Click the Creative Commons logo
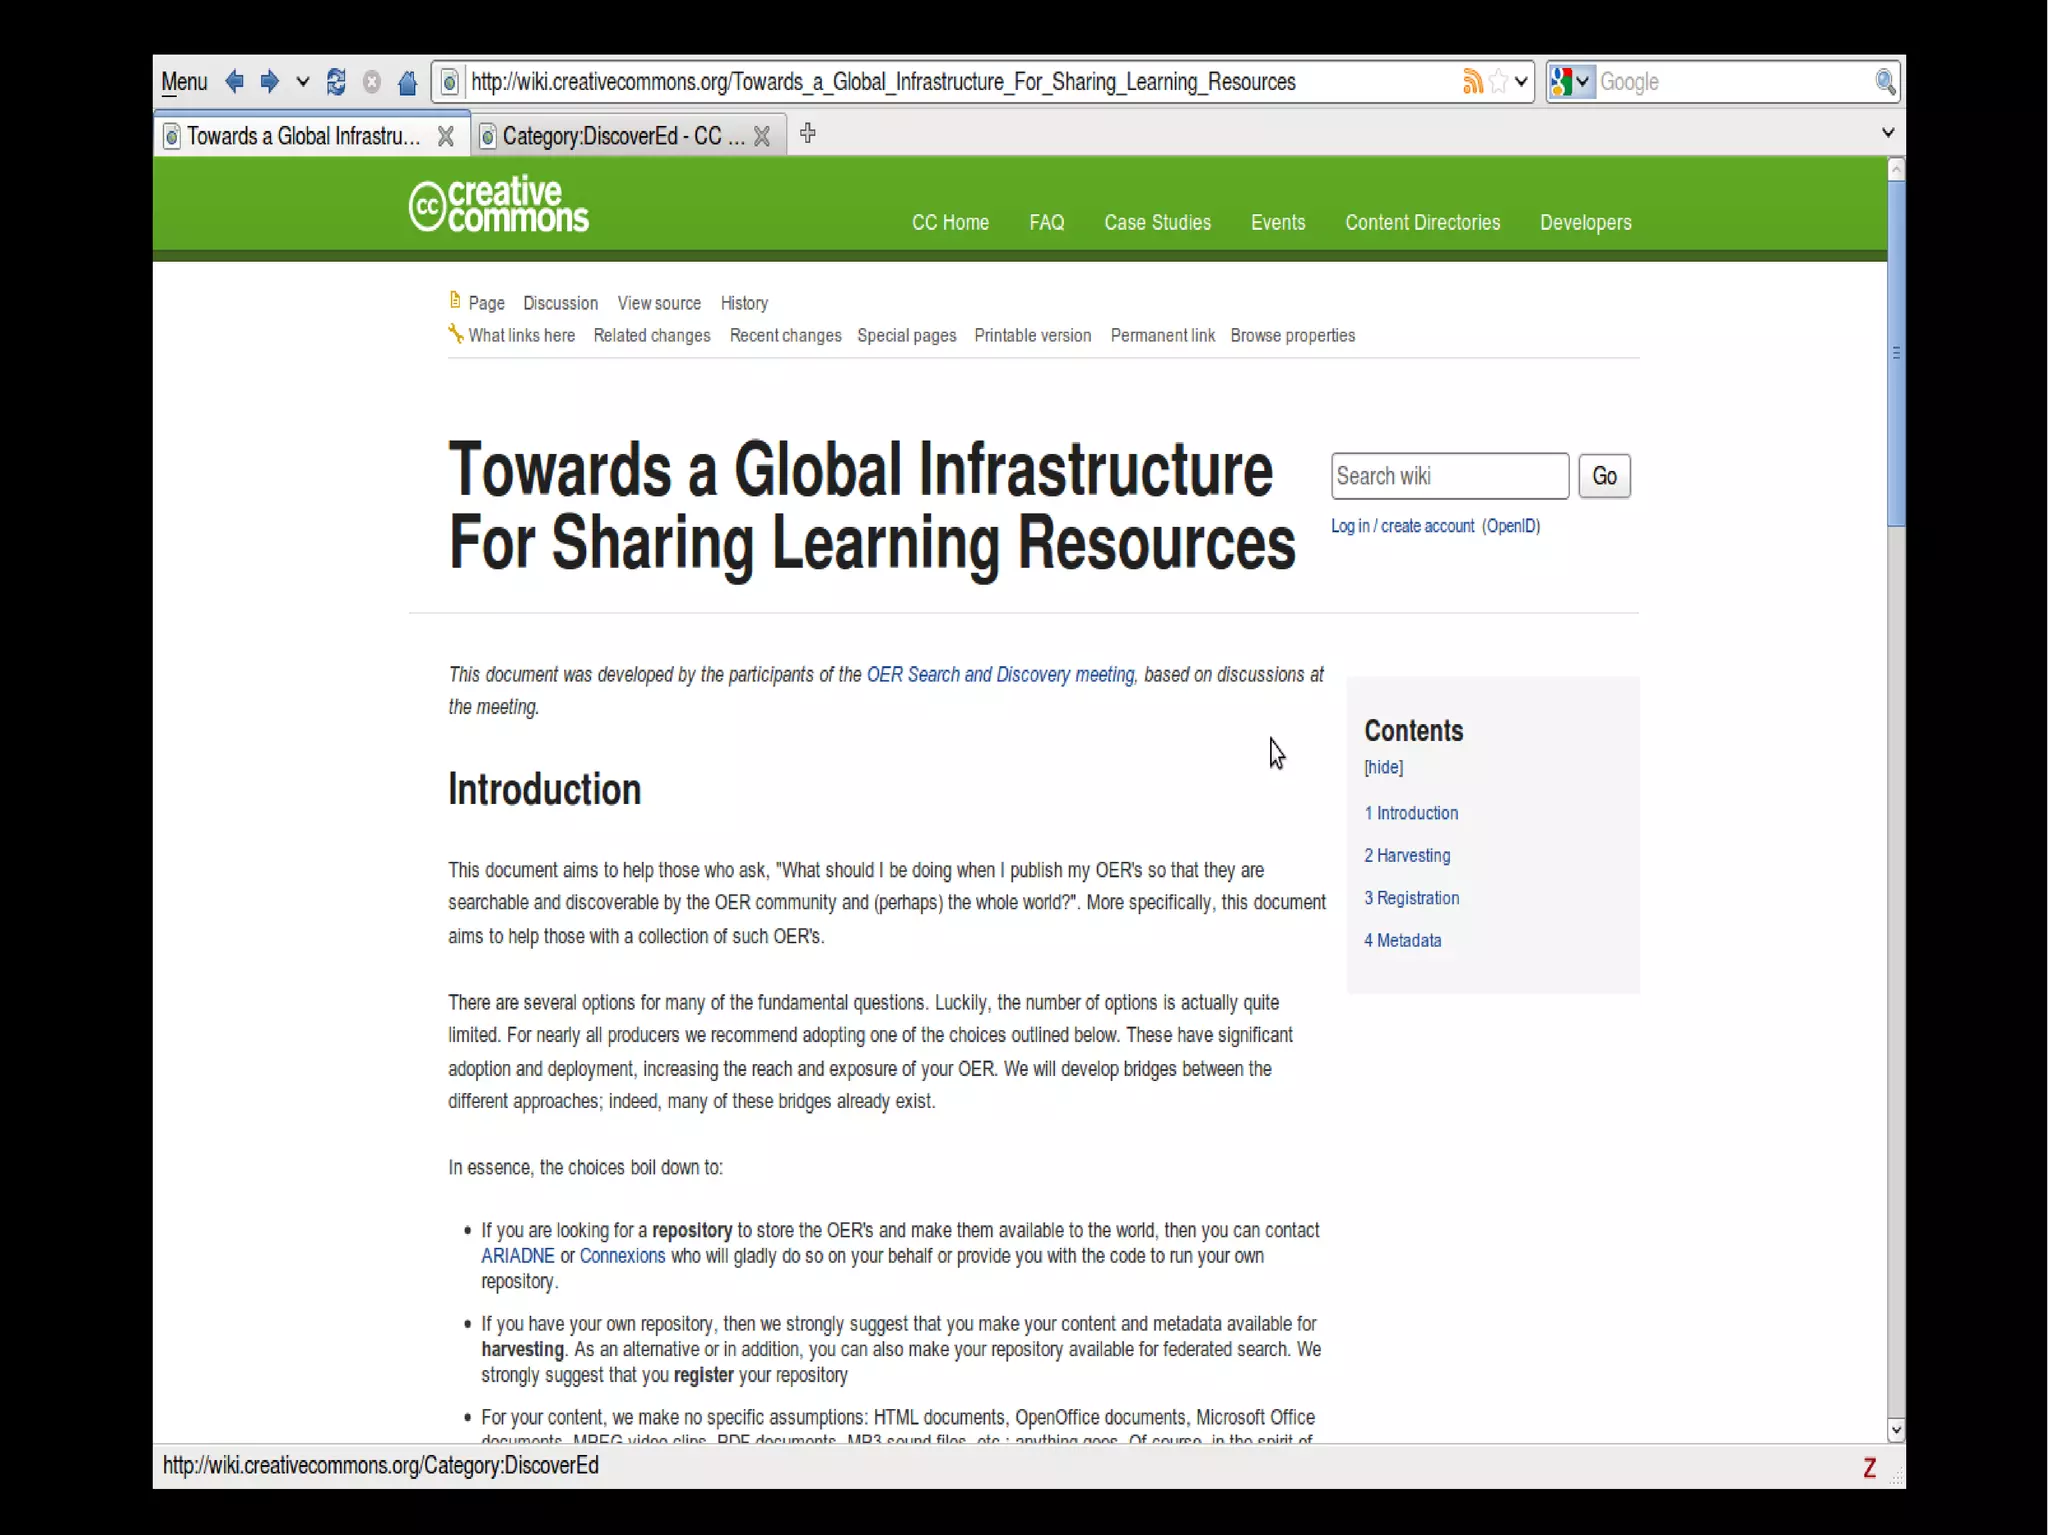The height and width of the screenshot is (1535, 2048). 499,205
